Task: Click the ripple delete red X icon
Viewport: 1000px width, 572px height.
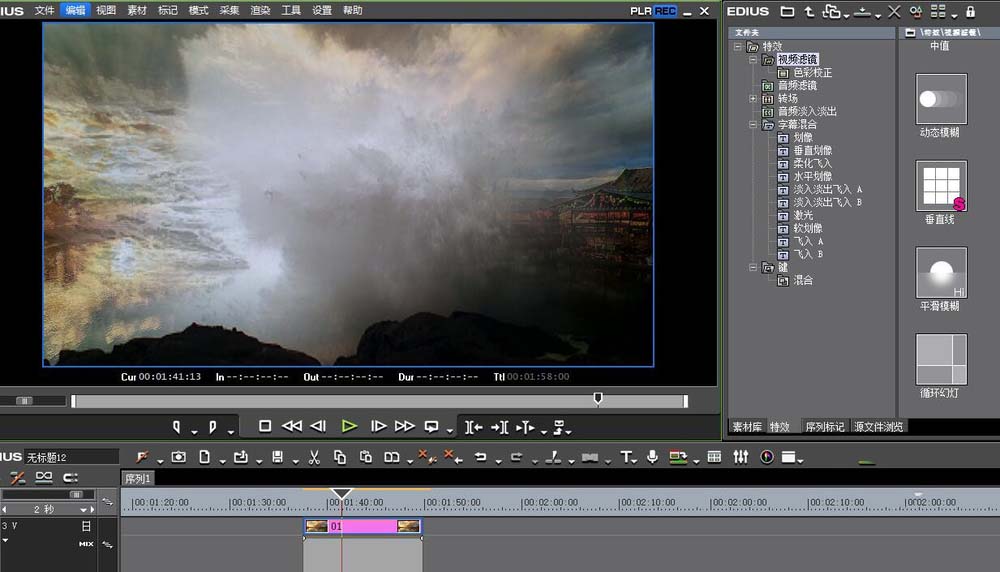Action: coord(453,457)
